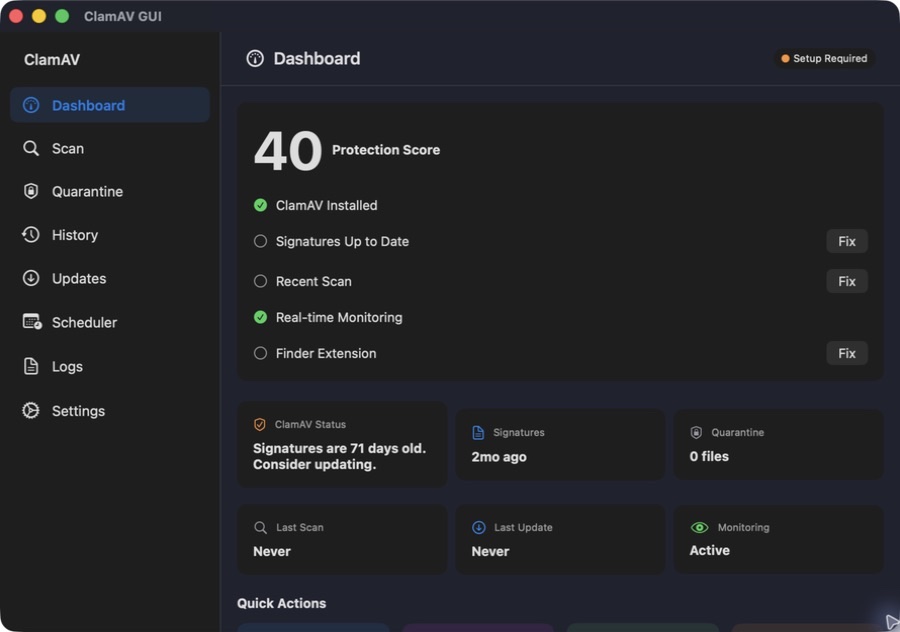Click the '2mo ago' signatures value
The height and width of the screenshot is (632, 900).
coord(499,457)
